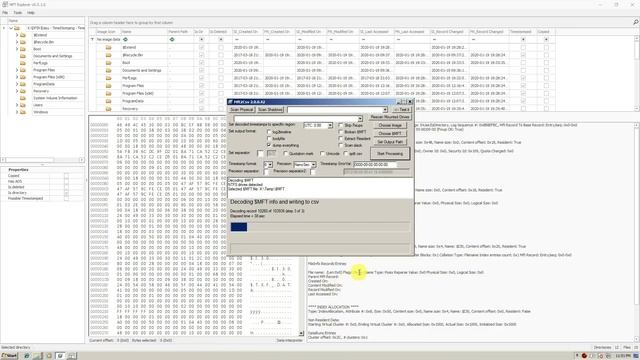Expand the $Extend tree node
This screenshot has width=640, height=360.
coord(17,35)
